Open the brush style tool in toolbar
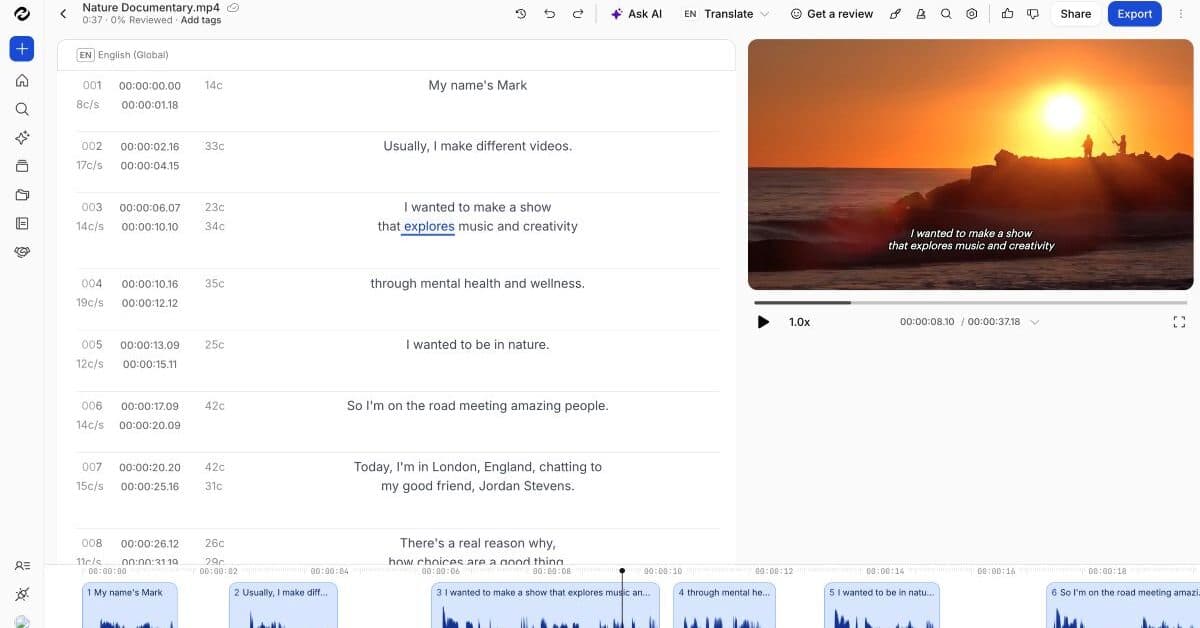The image size is (1200, 628). click(895, 14)
